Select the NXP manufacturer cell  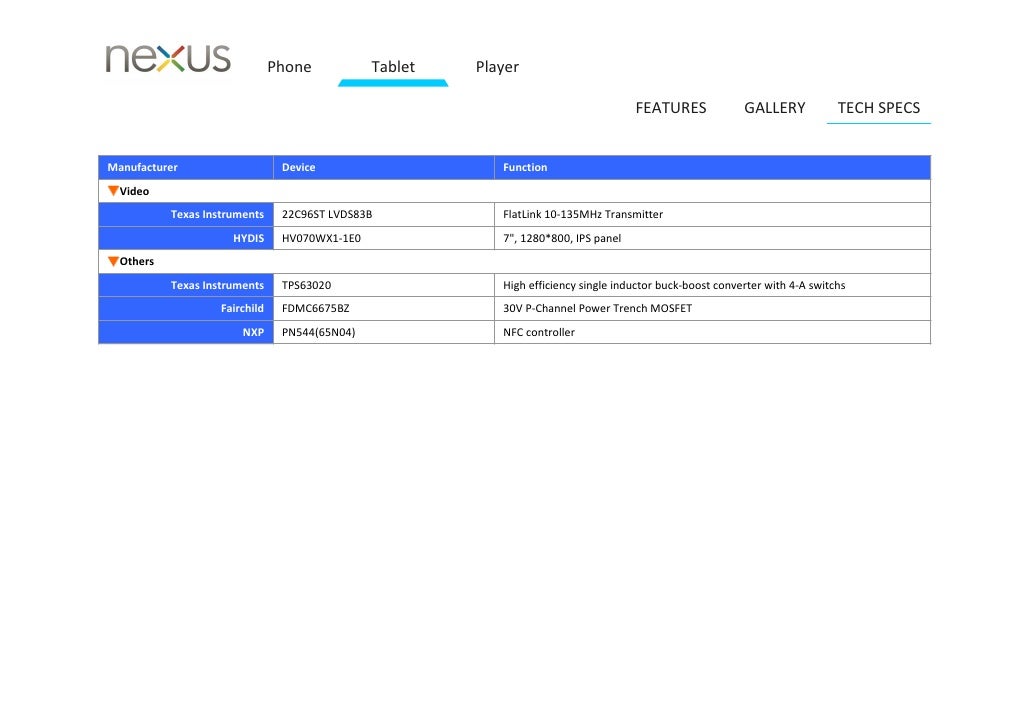pyautogui.click(x=186, y=332)
